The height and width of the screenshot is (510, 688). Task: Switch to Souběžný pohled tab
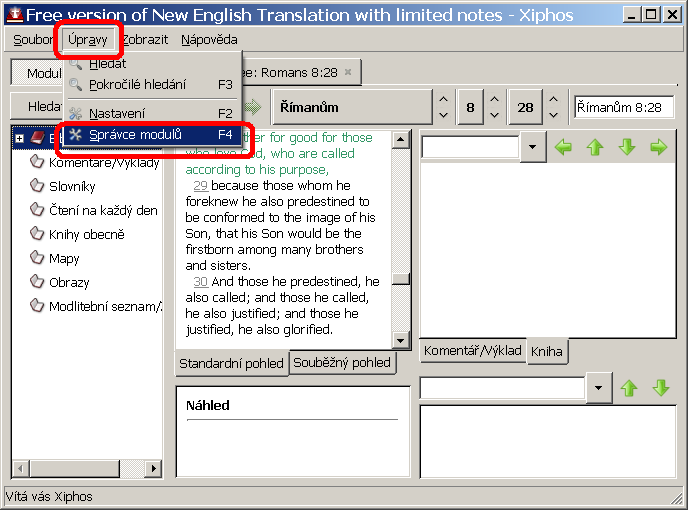point(342,362)
